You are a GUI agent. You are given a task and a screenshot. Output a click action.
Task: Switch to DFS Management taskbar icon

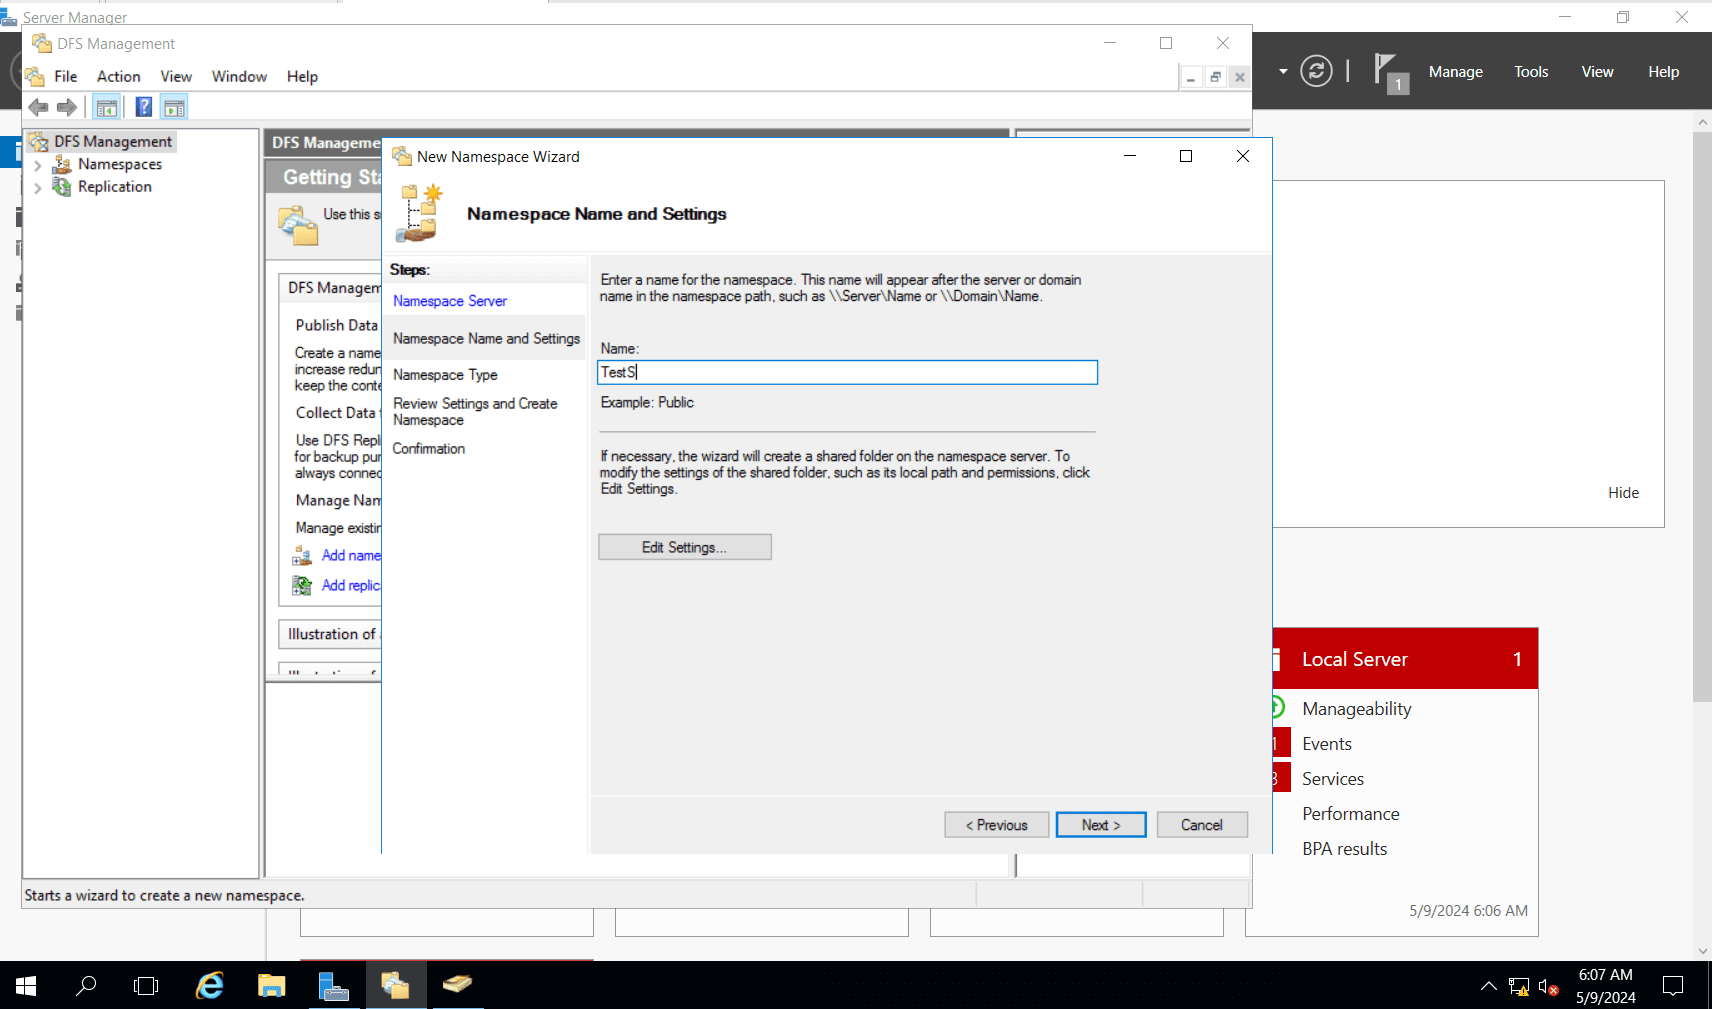click(x=395, y=986)
